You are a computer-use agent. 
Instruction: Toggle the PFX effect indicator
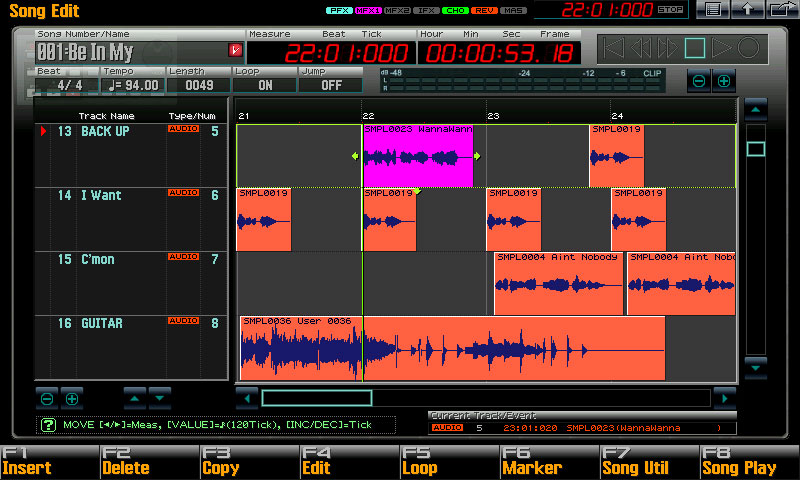point(339,10)
